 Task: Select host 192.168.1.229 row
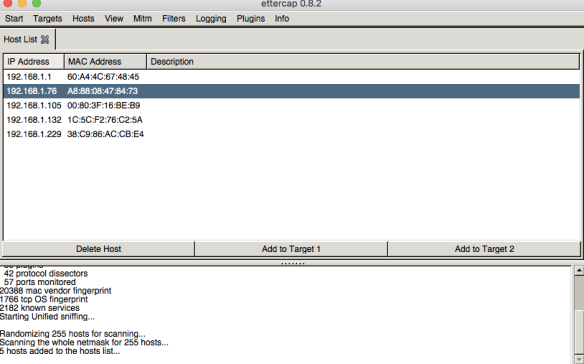coord(292,134)
